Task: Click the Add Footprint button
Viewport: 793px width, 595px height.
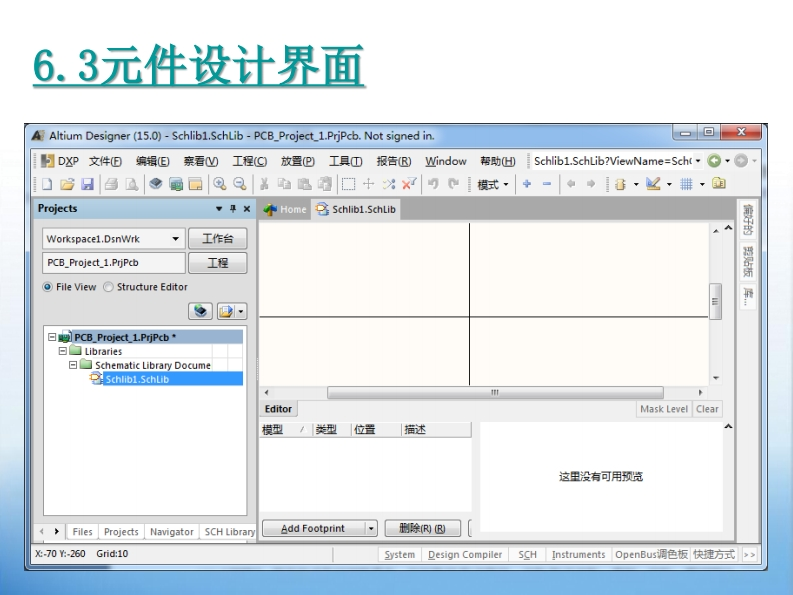Action: point(312,528)
